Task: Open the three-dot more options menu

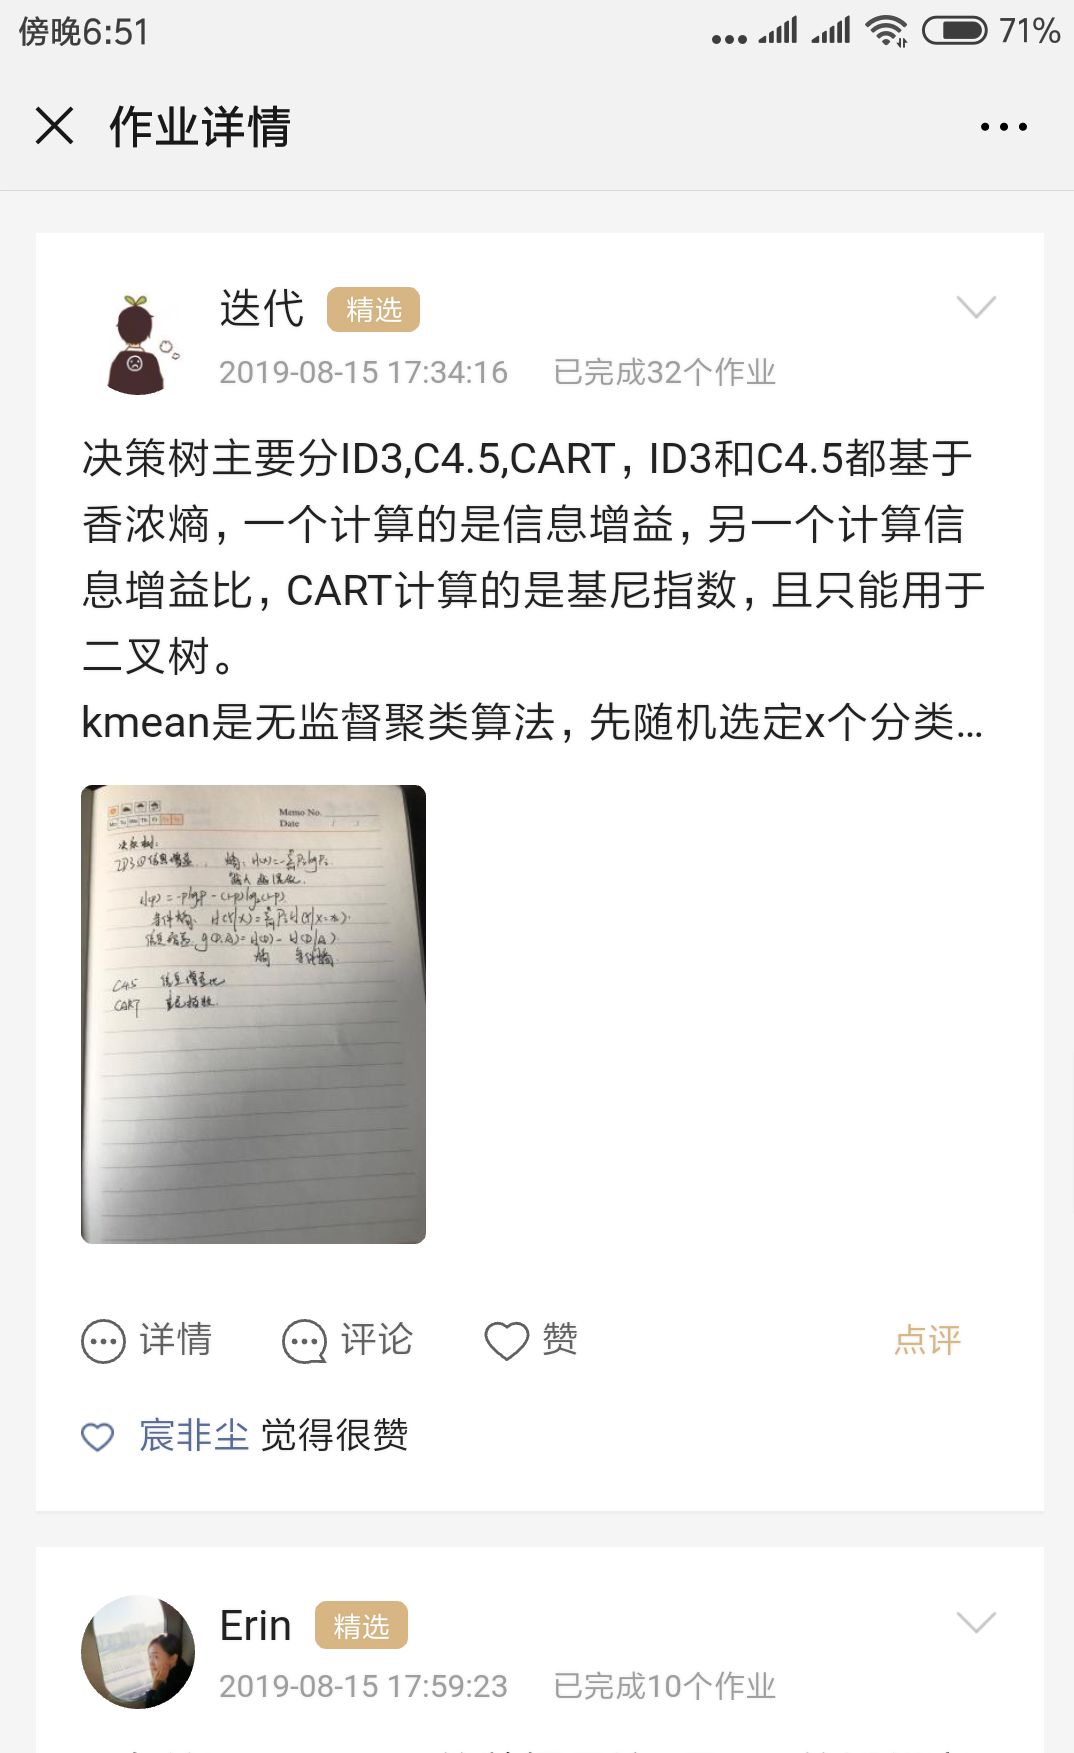Action: point(1003,127)
